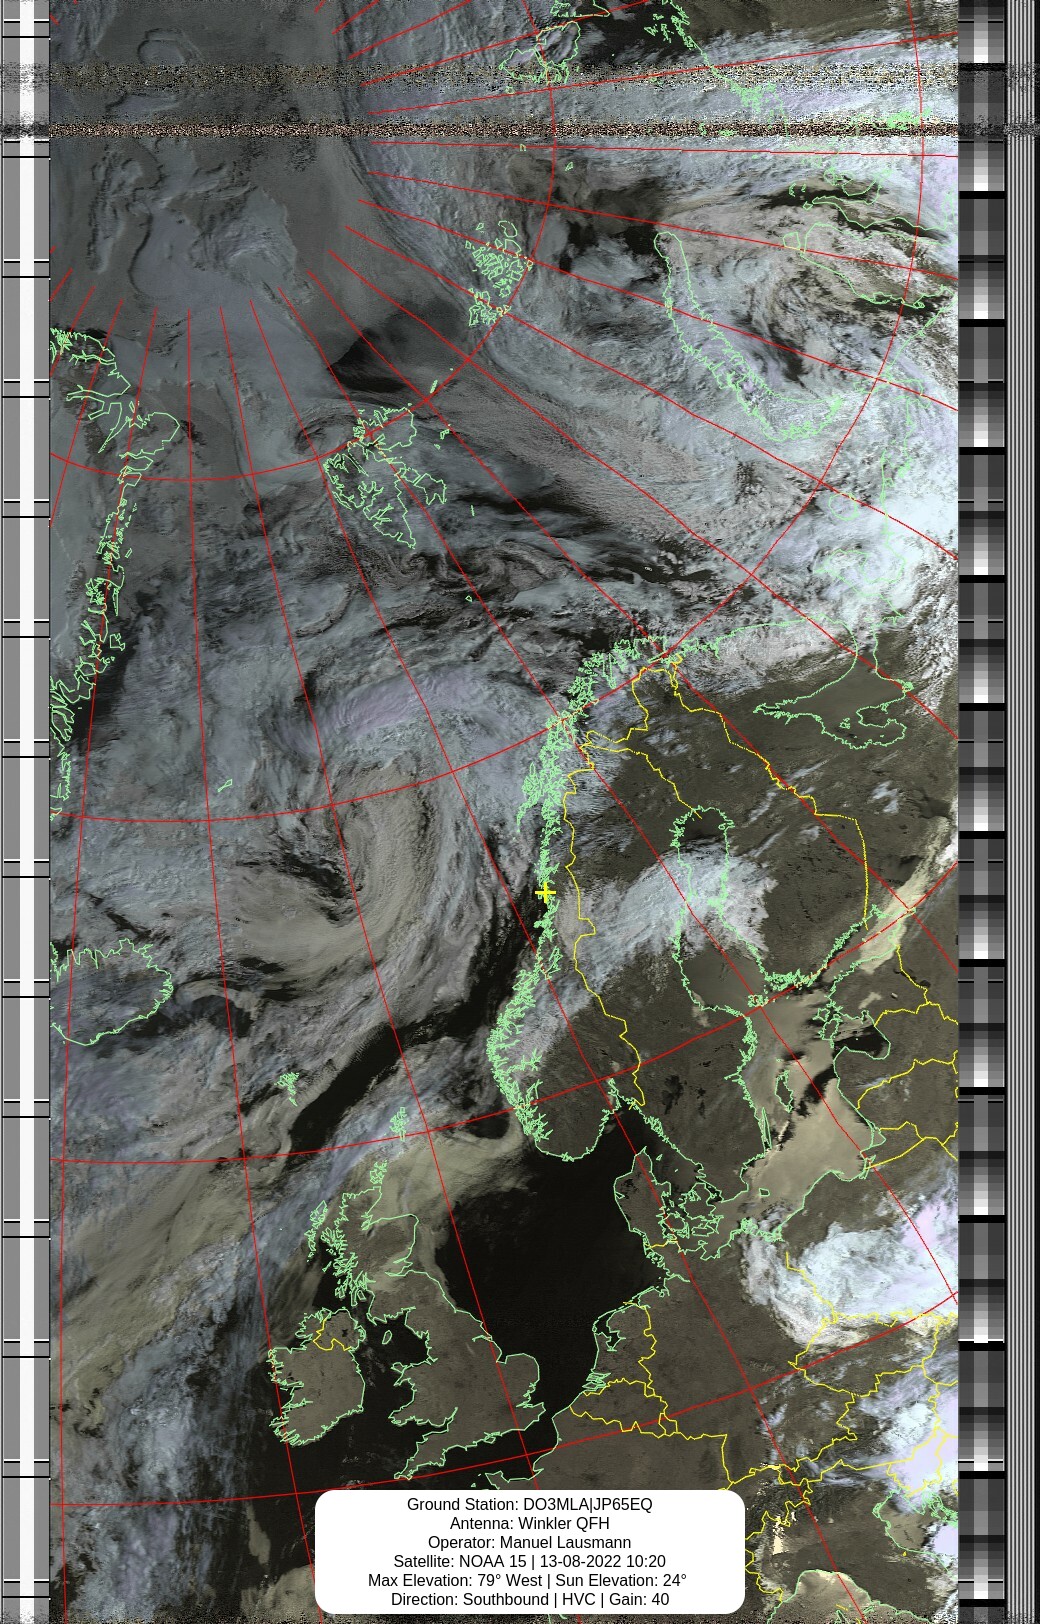Click the 'Operator: Manuel Lausmann' line
This screenshot has width=1040, height=1624.
[529, 1542]
